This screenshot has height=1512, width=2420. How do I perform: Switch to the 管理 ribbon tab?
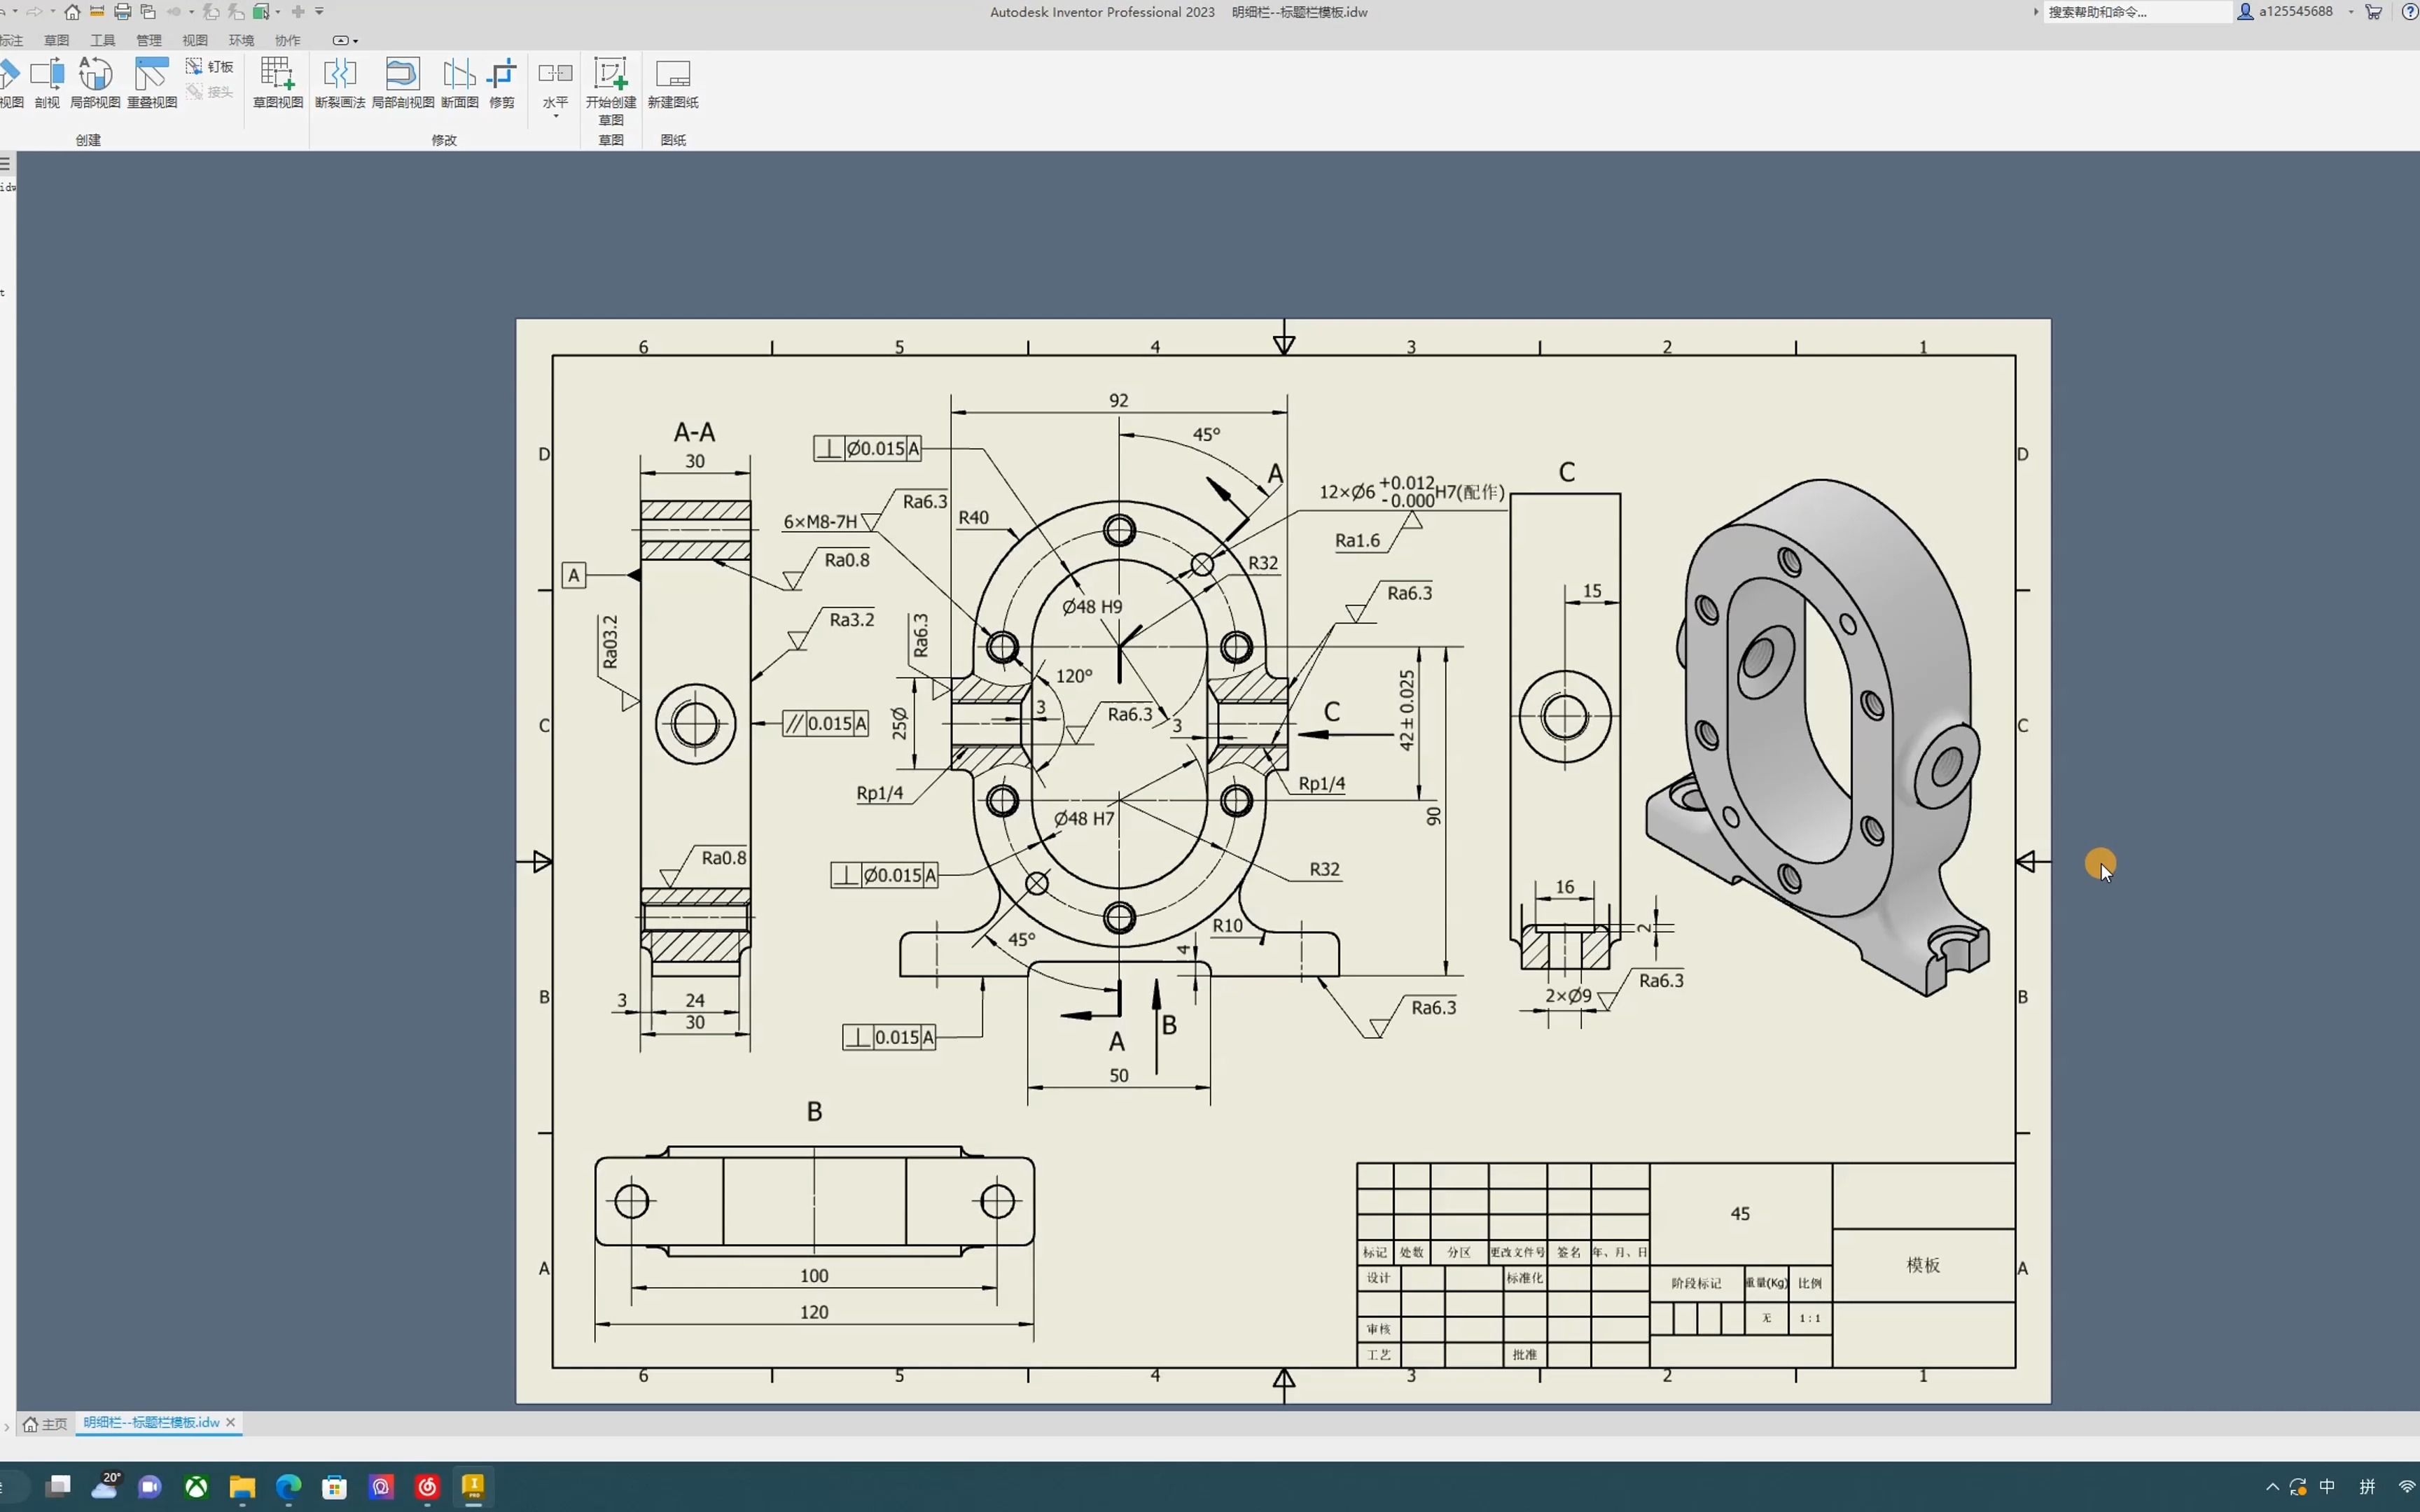[149, 41]
